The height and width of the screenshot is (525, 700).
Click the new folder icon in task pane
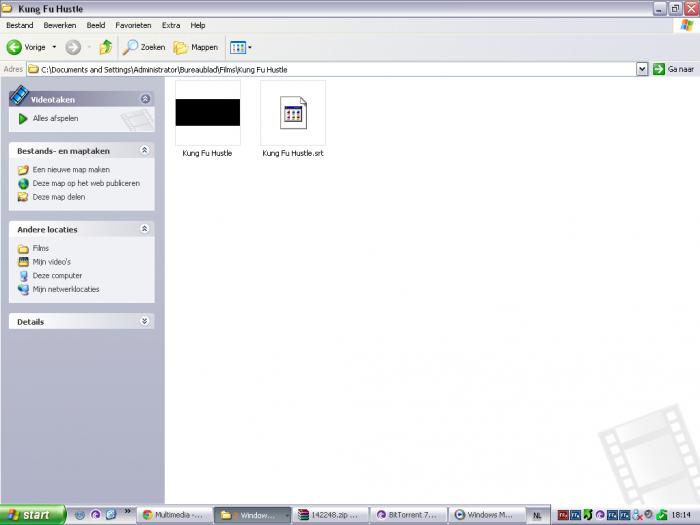(x=23, y=170)
